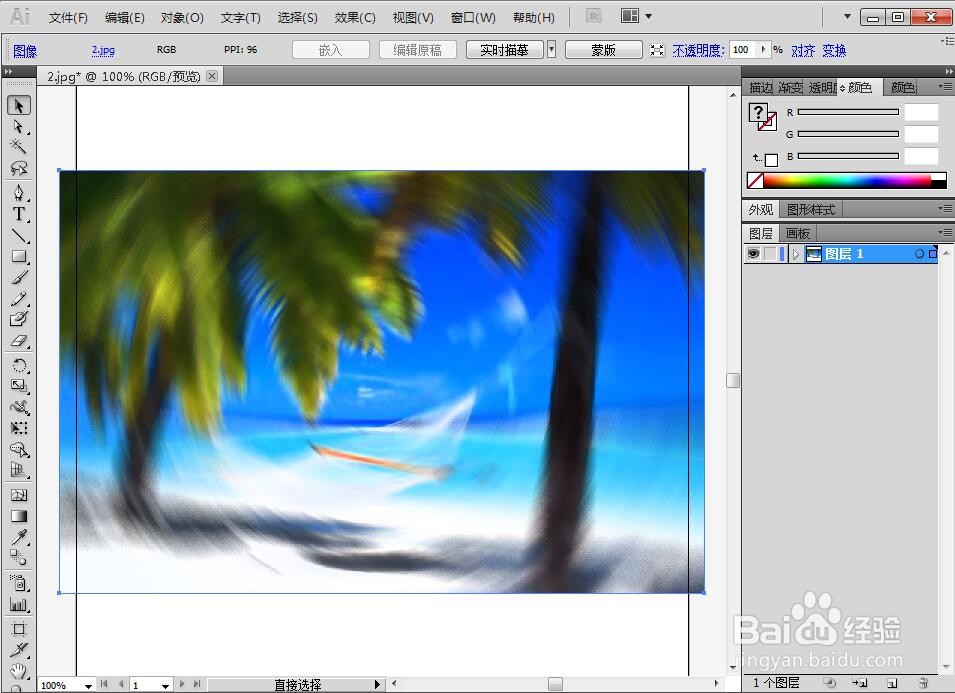Select the Scale tool
This screenshot has width=955, height=693.
point(19,386)
